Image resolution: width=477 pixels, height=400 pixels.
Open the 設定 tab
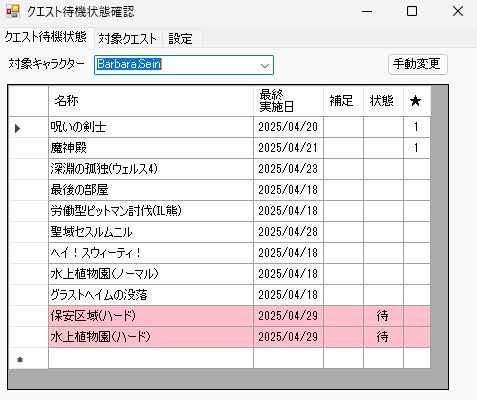point(180,39)
